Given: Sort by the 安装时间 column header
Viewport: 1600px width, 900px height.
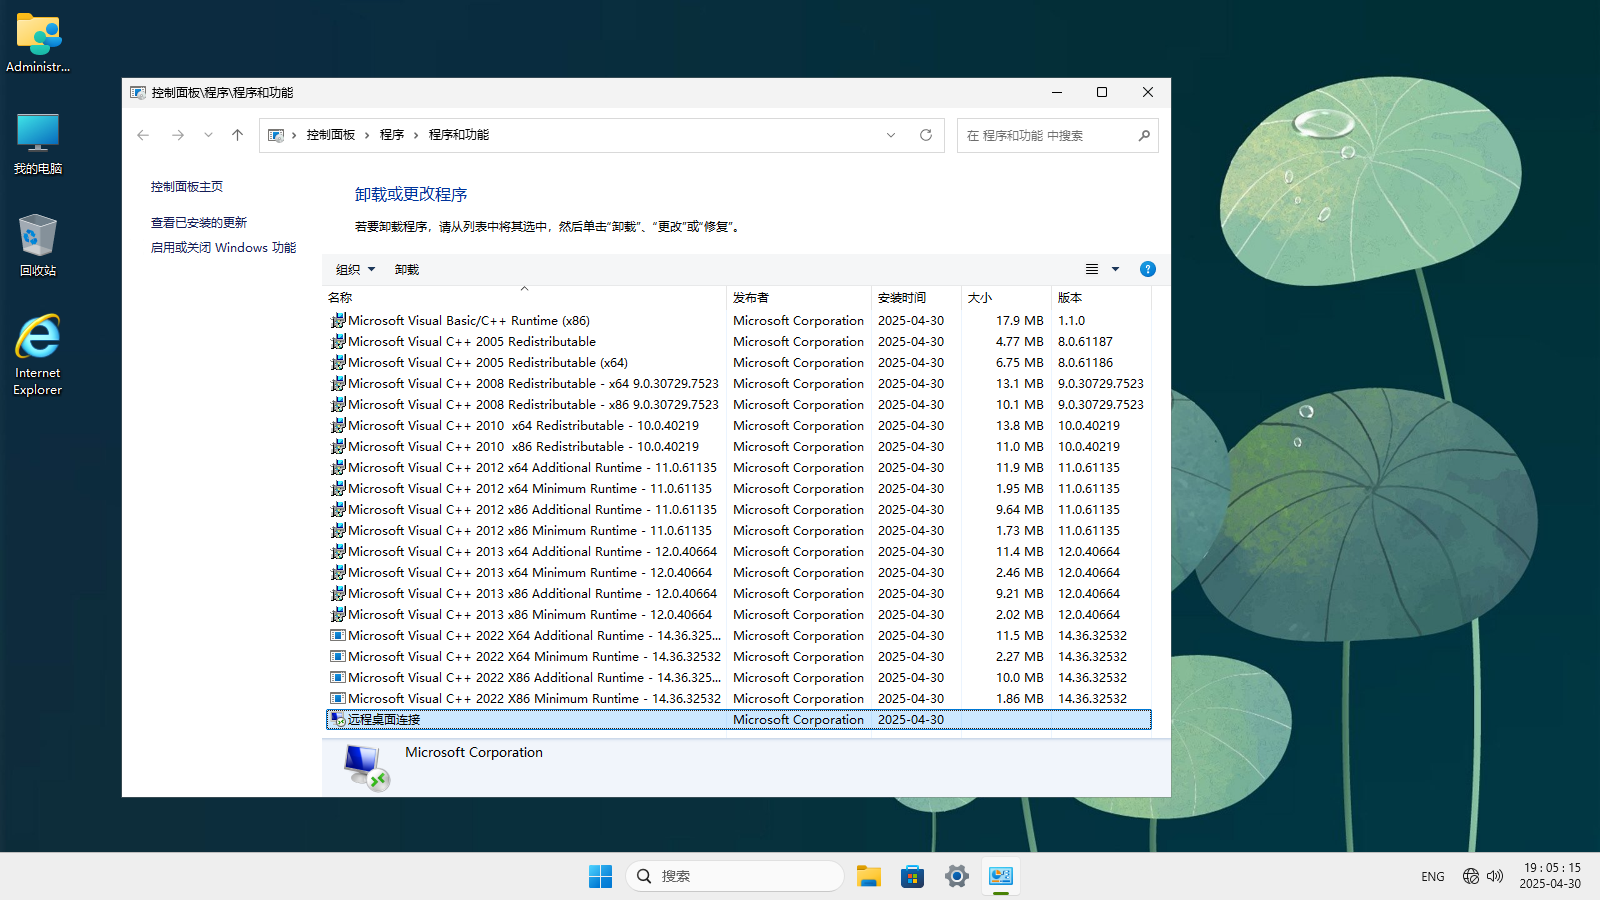Looking at the screenshot, I should click(916, 298).
